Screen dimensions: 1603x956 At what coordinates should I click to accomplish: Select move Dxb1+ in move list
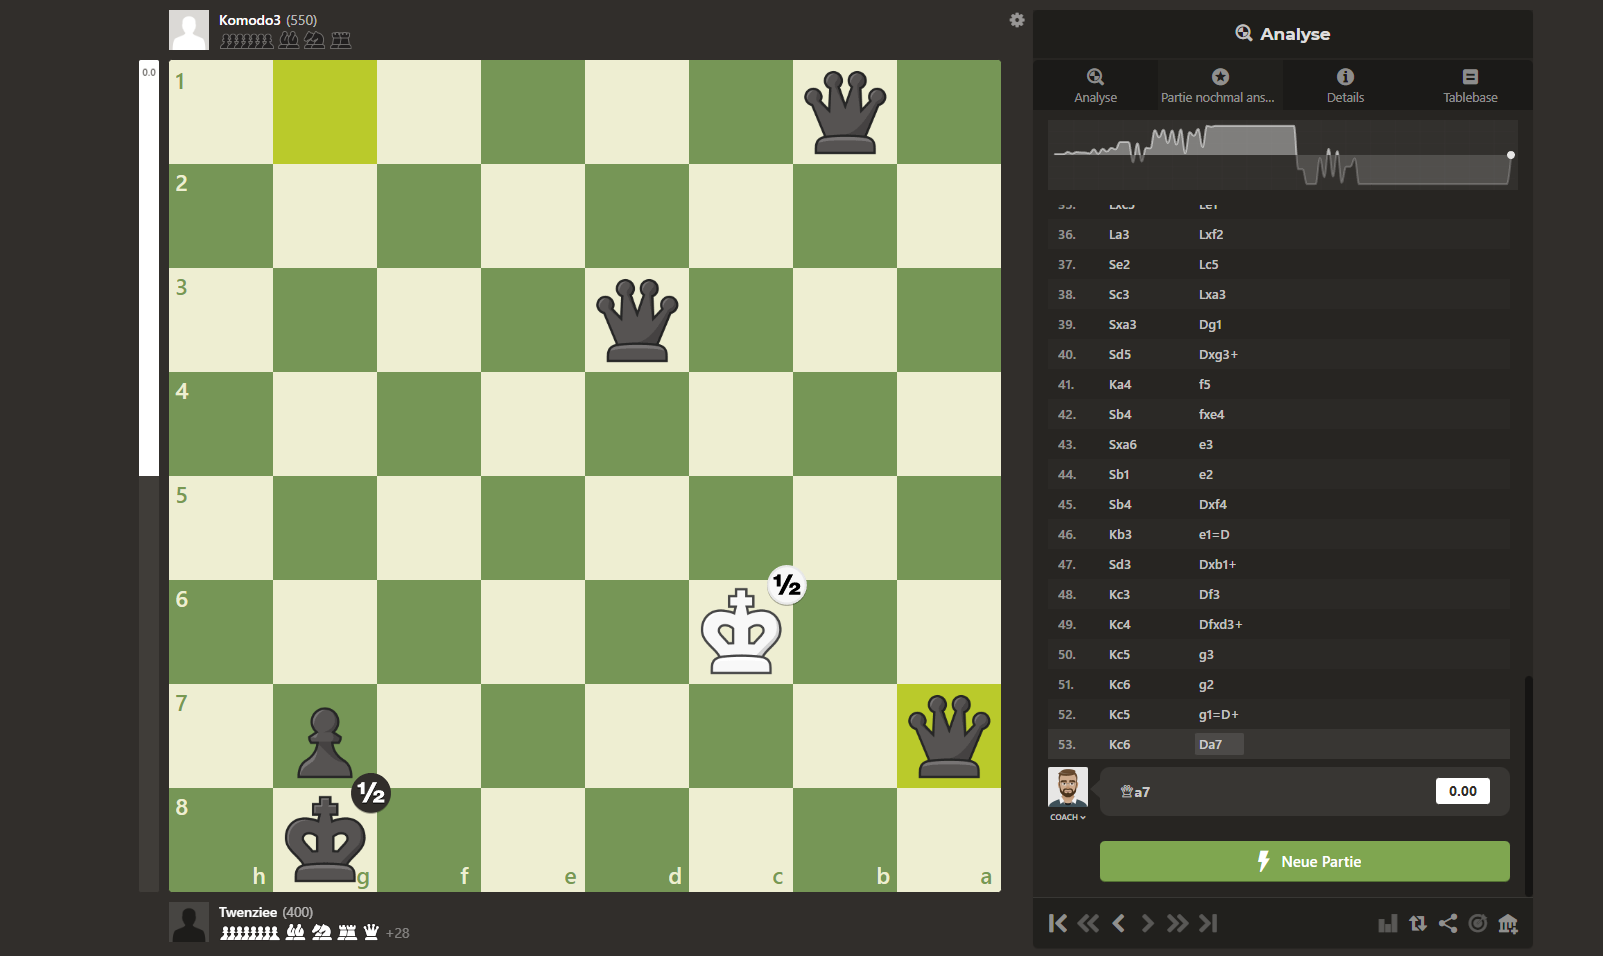coord(1217,564)
